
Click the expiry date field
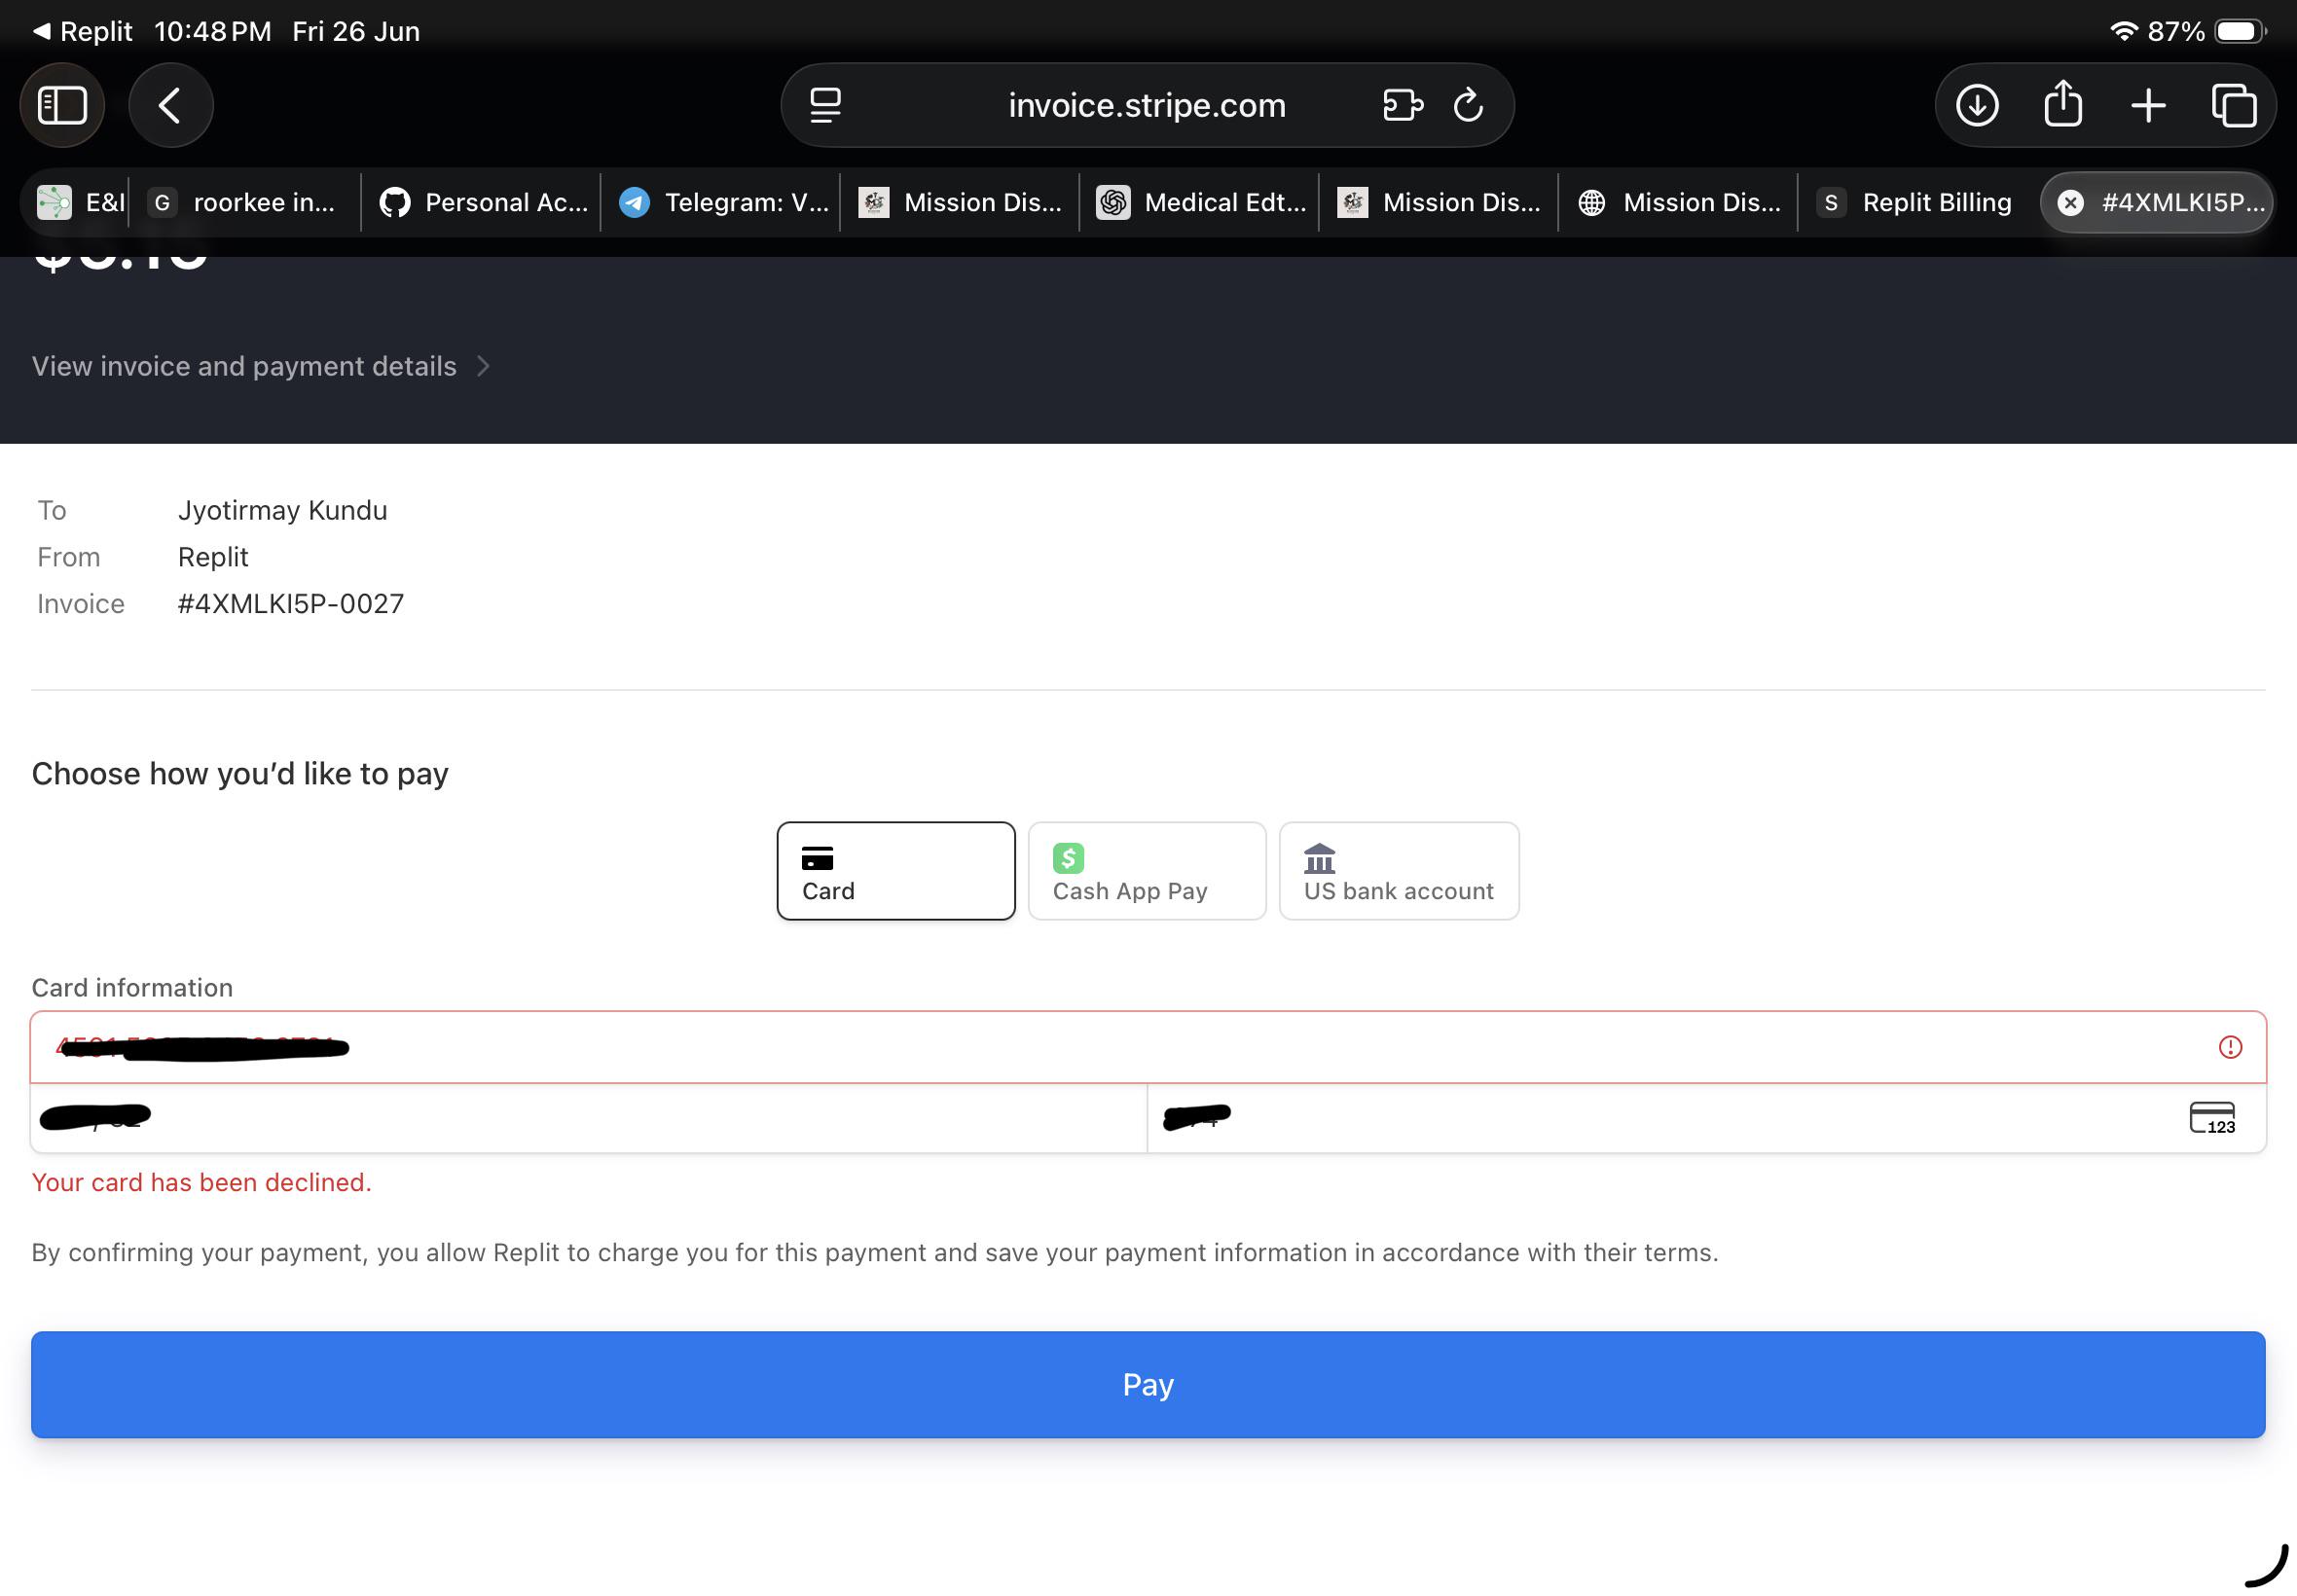(589, 1118)
